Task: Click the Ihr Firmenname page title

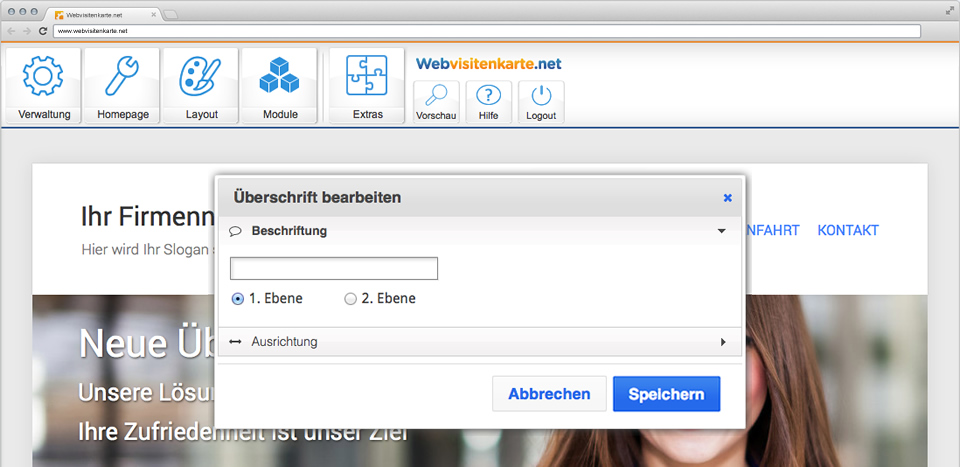Action: click(148, 217)
